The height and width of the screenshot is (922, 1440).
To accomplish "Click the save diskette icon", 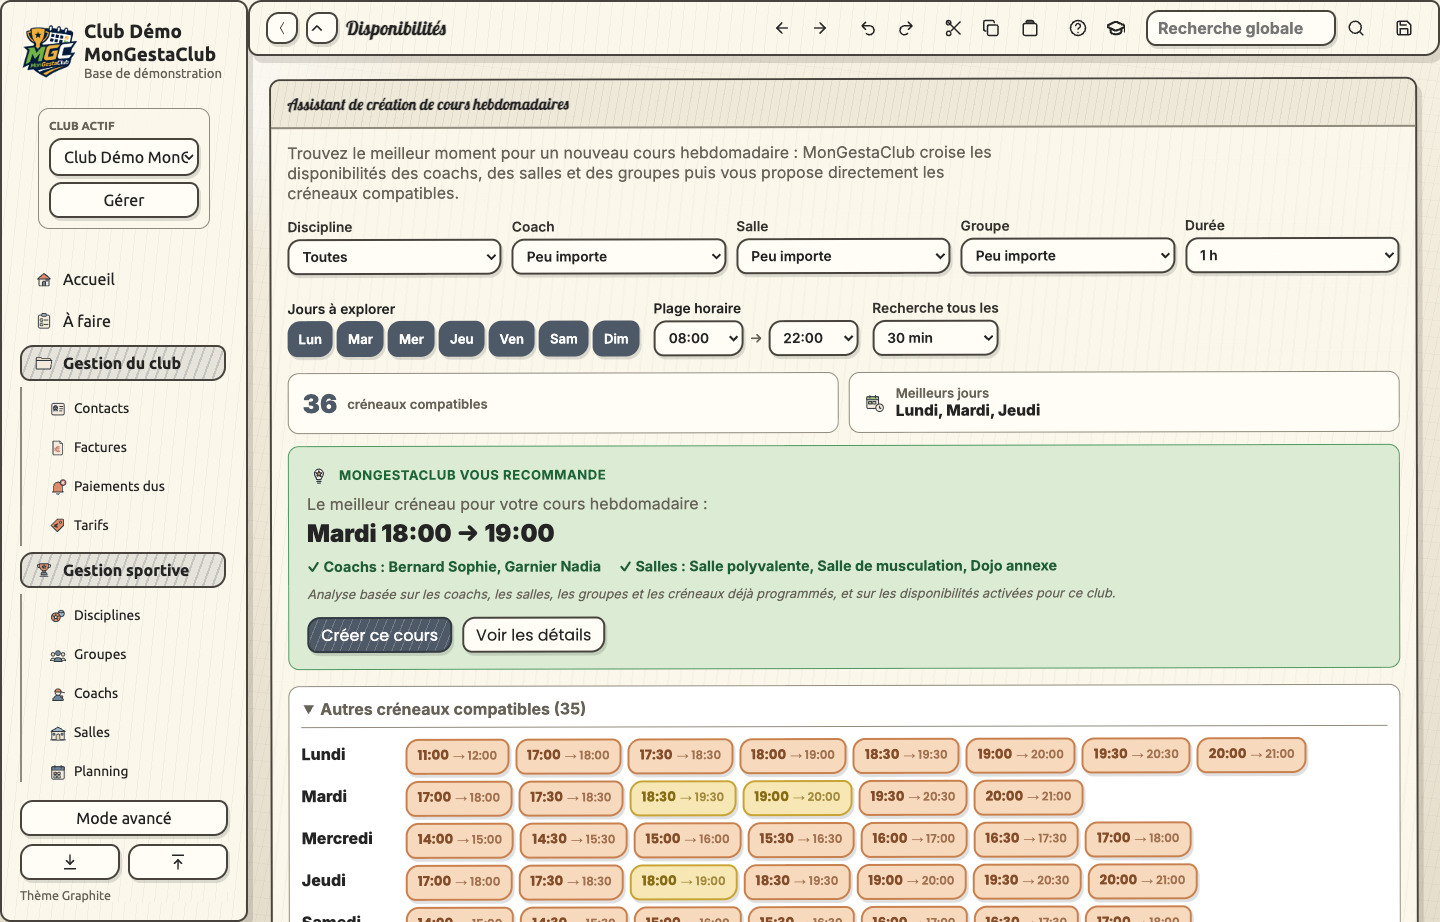I will coord(1404,28).
